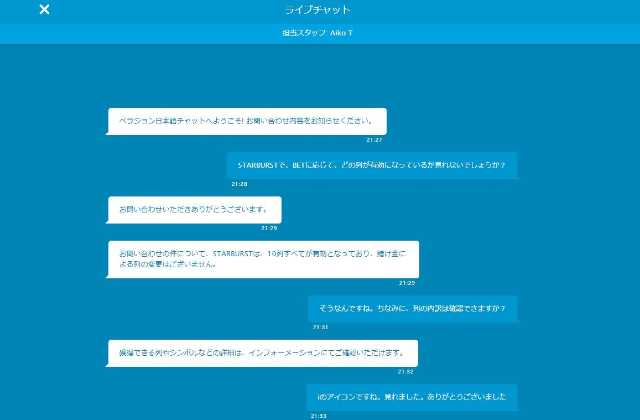Click the 21:31 timestamp
This screenshot has height=420, width=640.
coord(320,327)
